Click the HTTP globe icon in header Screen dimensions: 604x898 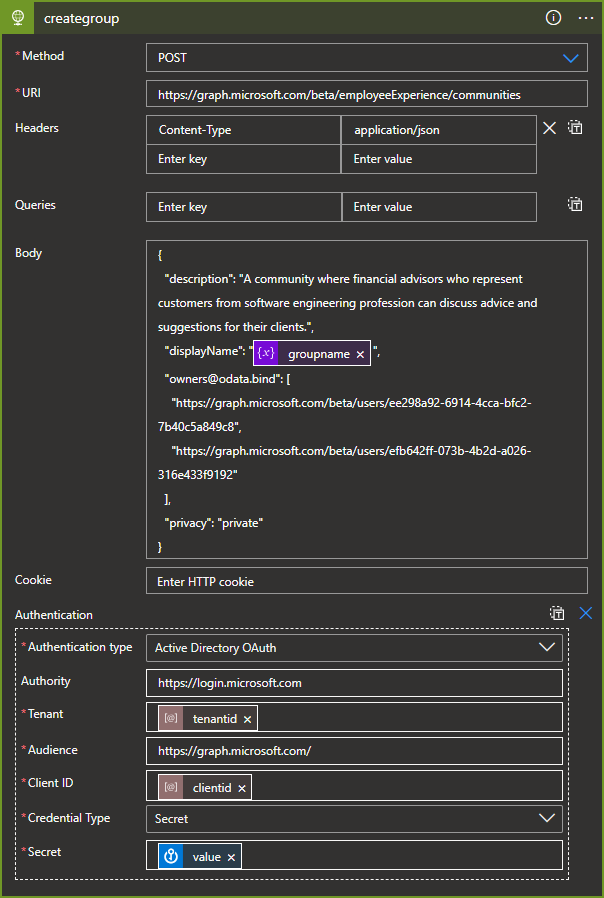(x=17, y=18)
